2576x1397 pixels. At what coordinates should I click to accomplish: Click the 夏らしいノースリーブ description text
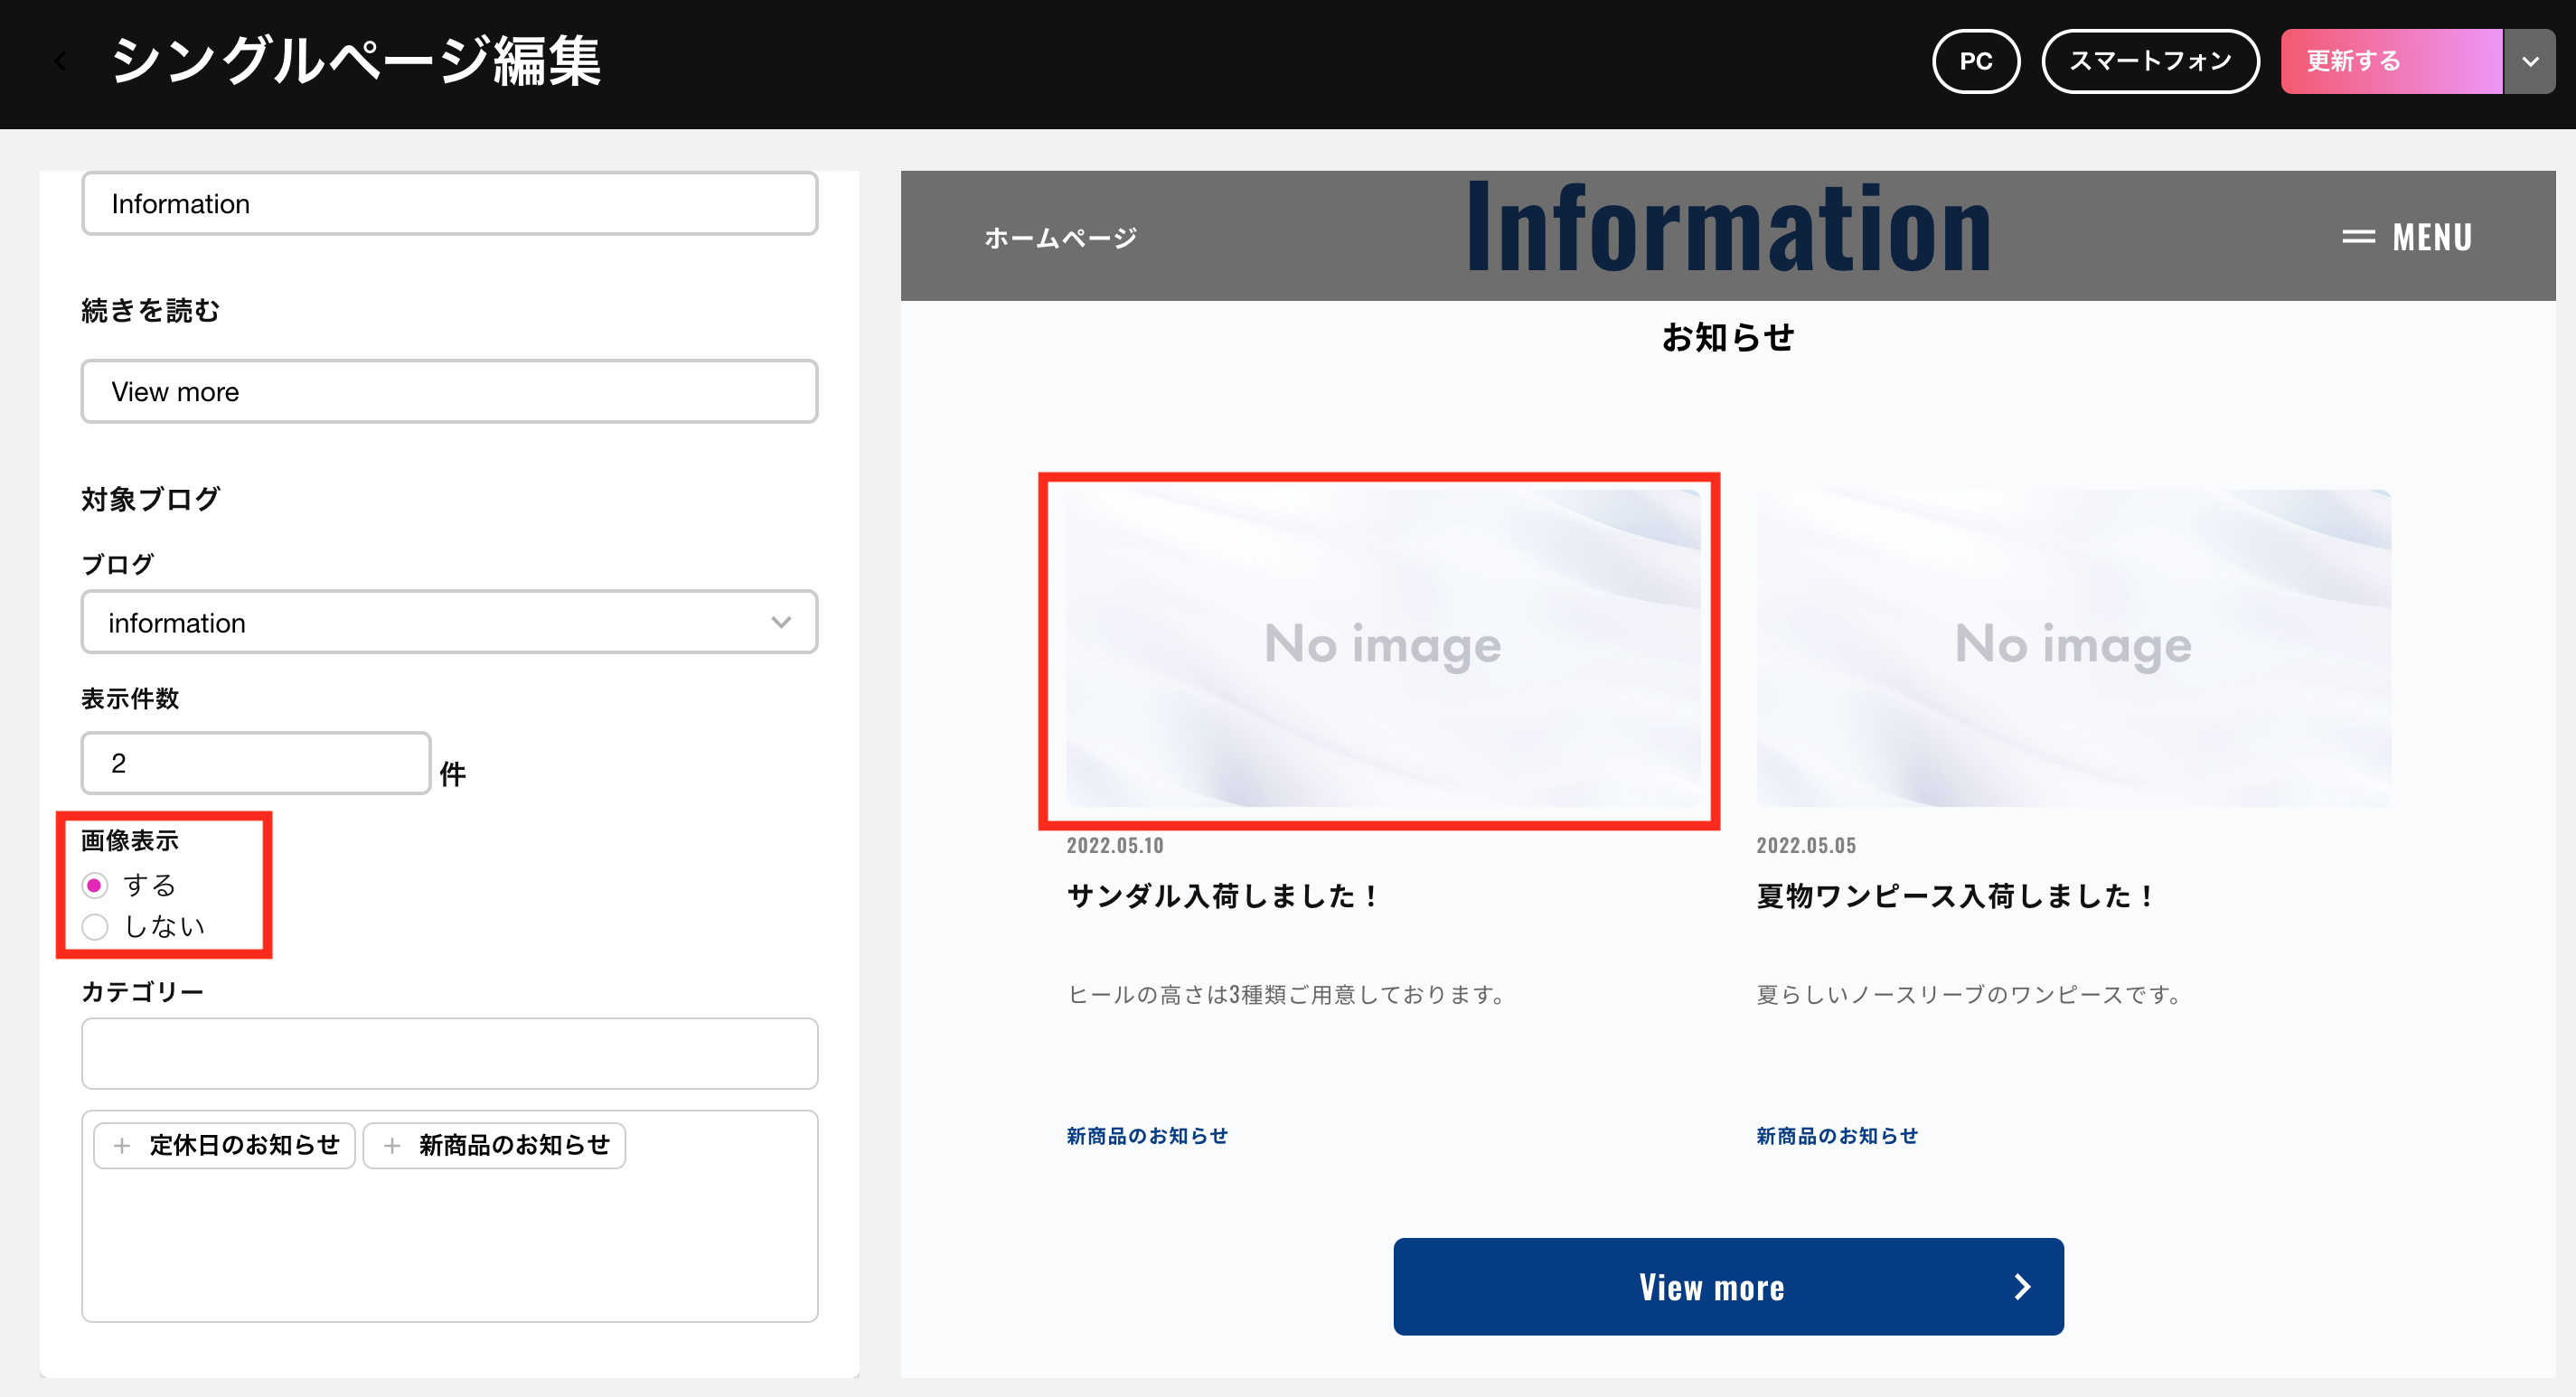pos(1969,994)
